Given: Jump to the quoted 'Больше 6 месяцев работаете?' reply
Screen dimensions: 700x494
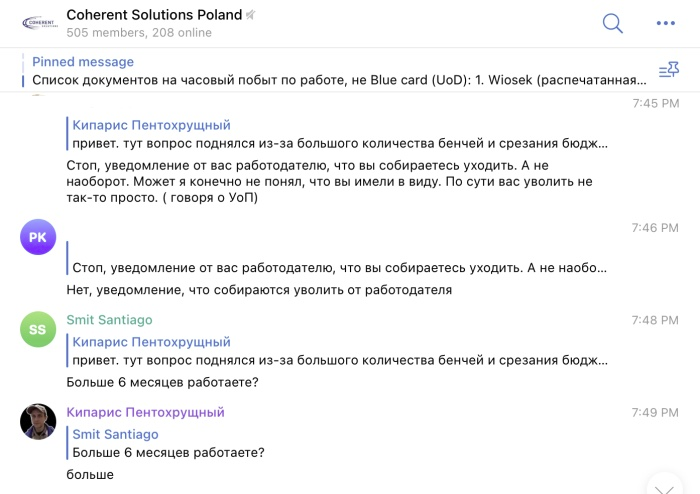Looking at the screenshot, I should (x=170, y=443).
